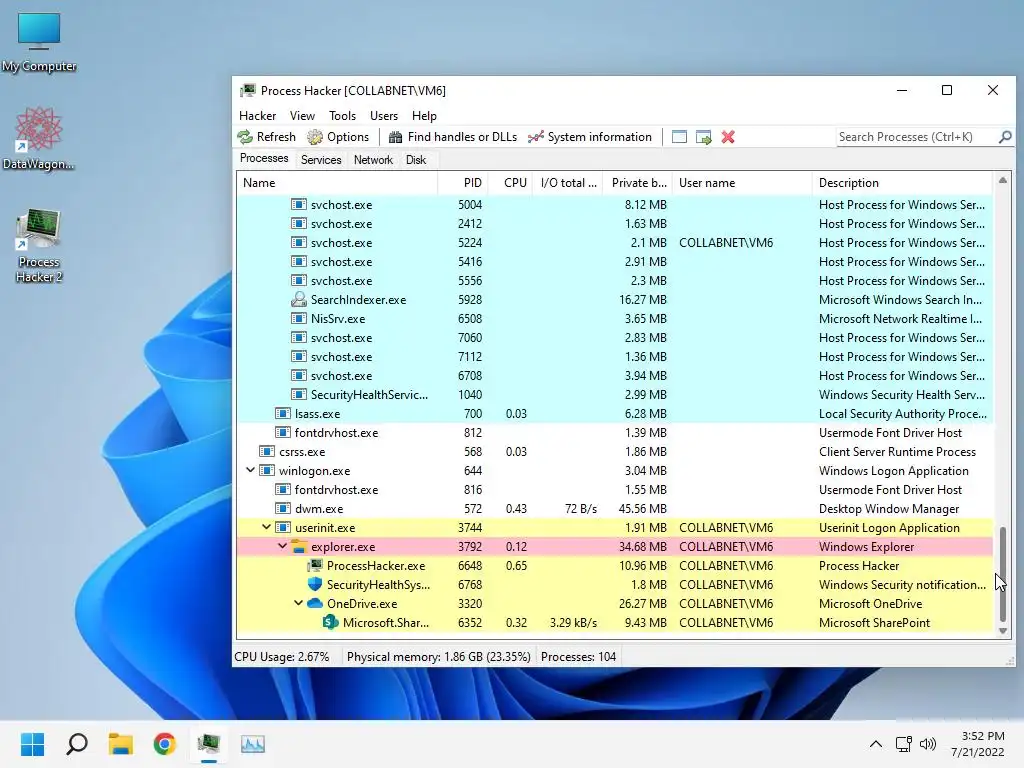The image size is (1024, 768).
Task: Click the CPU Usage status bar entry
Action: click(x=282, y=656)
